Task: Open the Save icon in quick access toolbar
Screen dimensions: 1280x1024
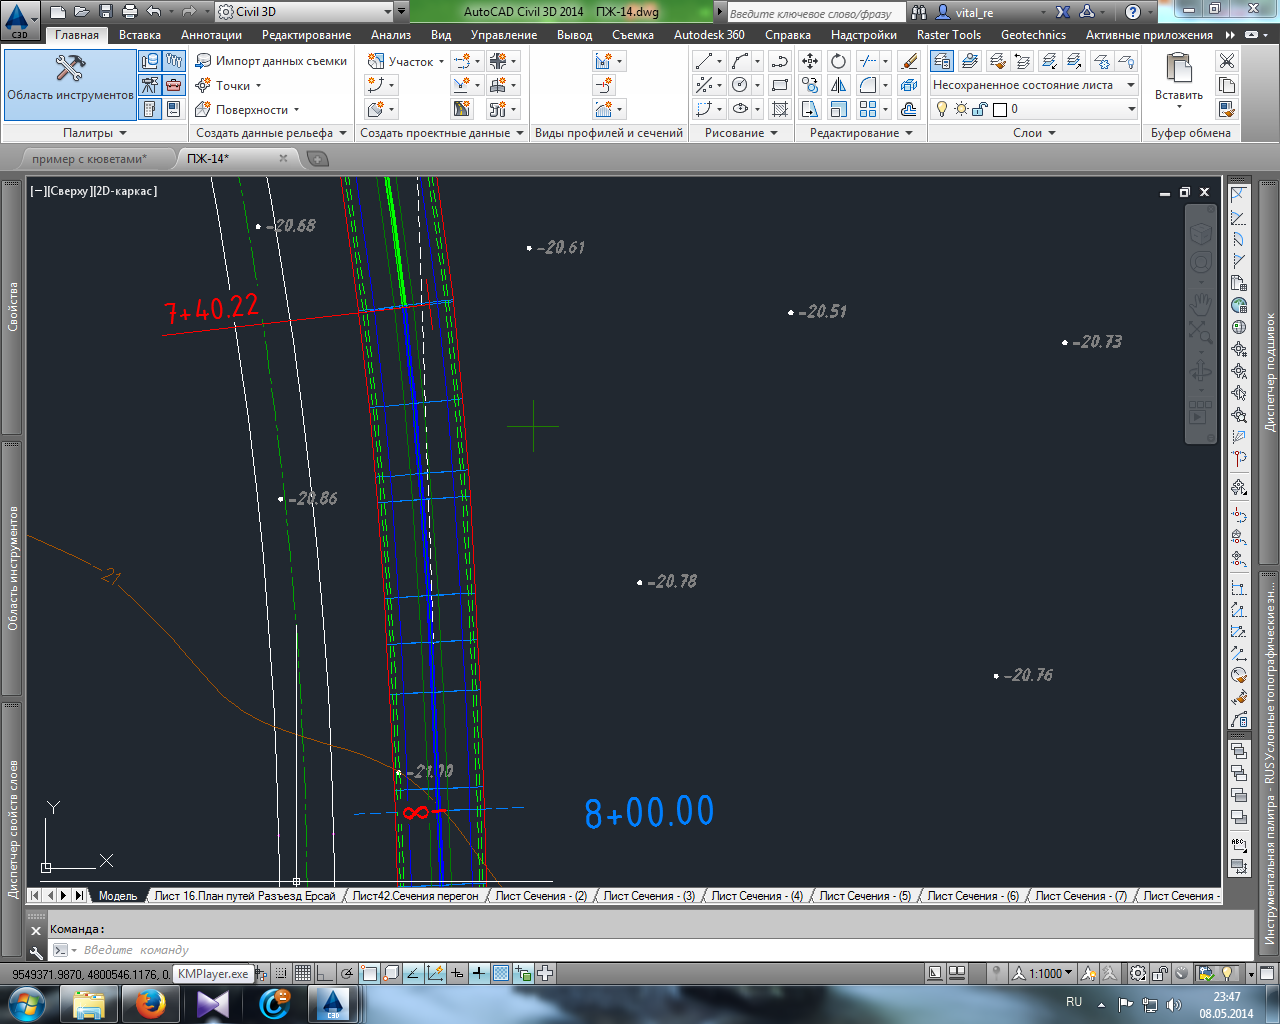Action: pos(105,12)
